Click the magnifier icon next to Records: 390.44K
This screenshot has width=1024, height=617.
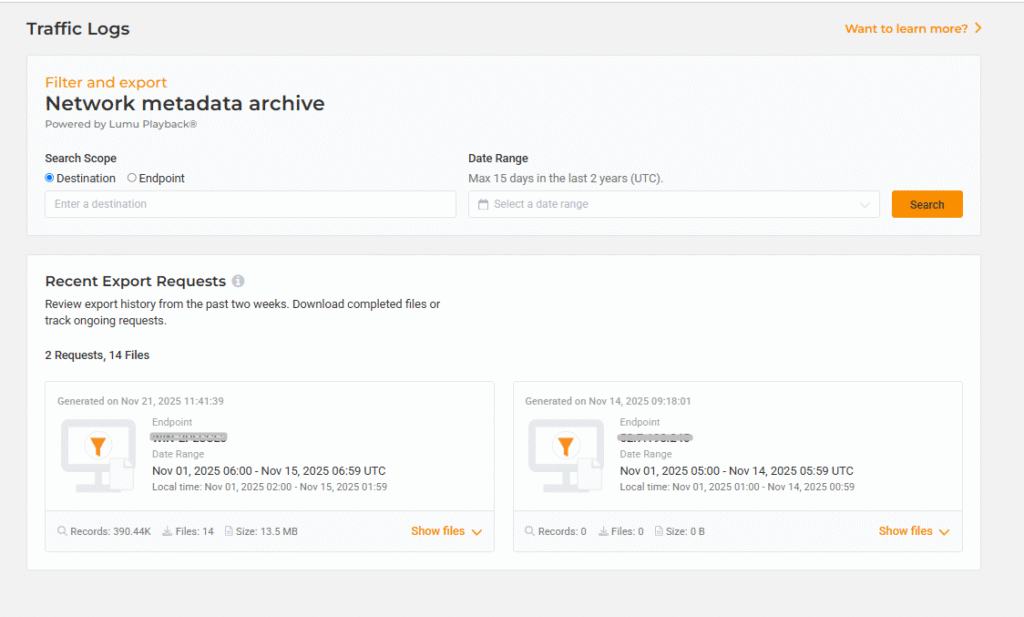(x=62, y=532)
